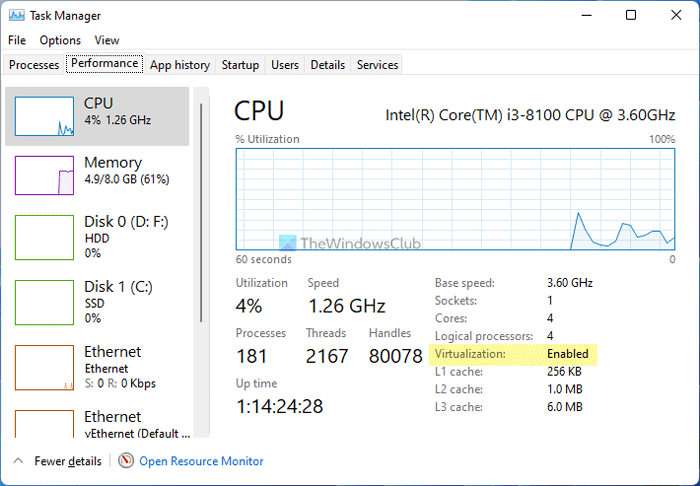Click the L2 cache 1.0 MB value
This screenshot has width=700, height=486.
point(565,389)
